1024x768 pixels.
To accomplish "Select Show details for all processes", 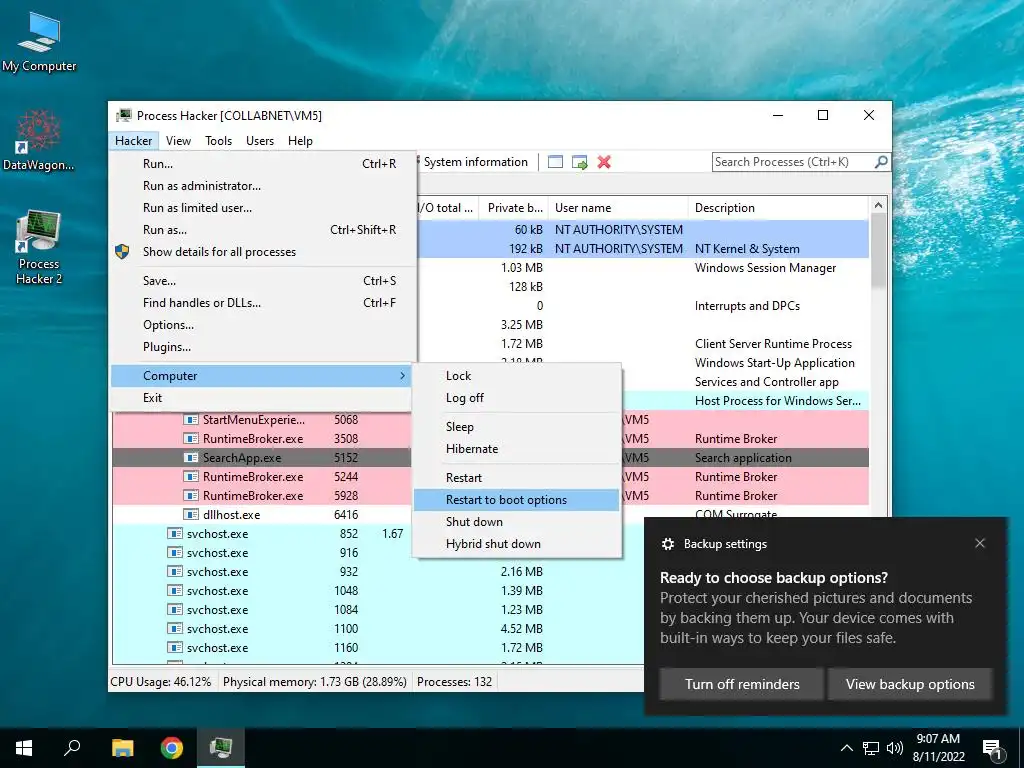I will [x=263, y=251].
